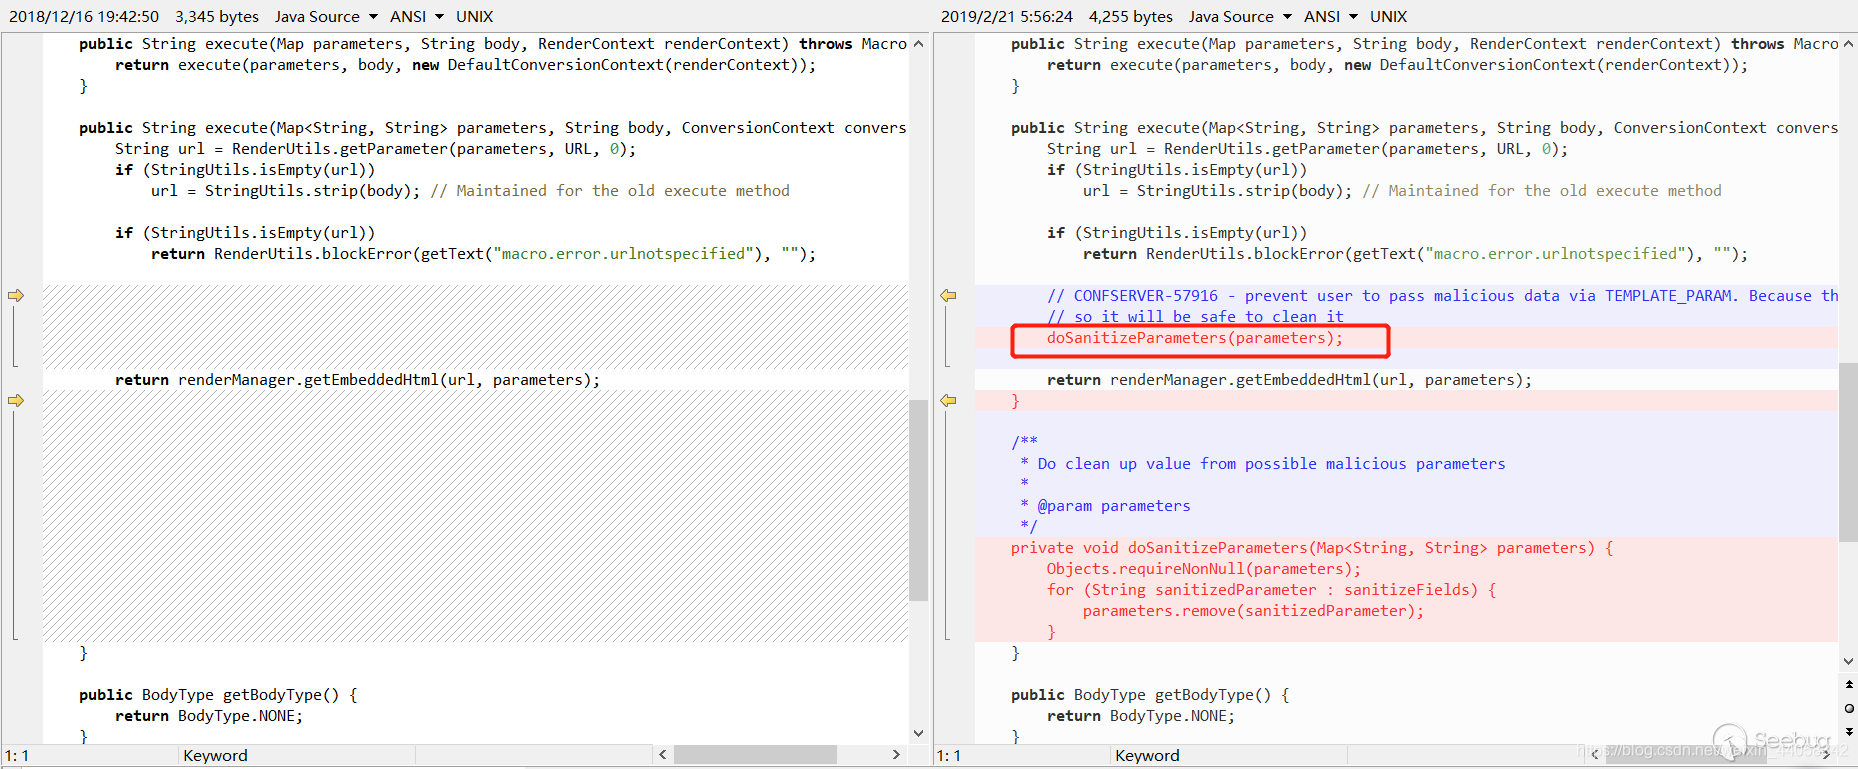This screenshot has width=1858, height=769.
Task: Open the left pane Java Source file format dropdown
Action: 326,16
